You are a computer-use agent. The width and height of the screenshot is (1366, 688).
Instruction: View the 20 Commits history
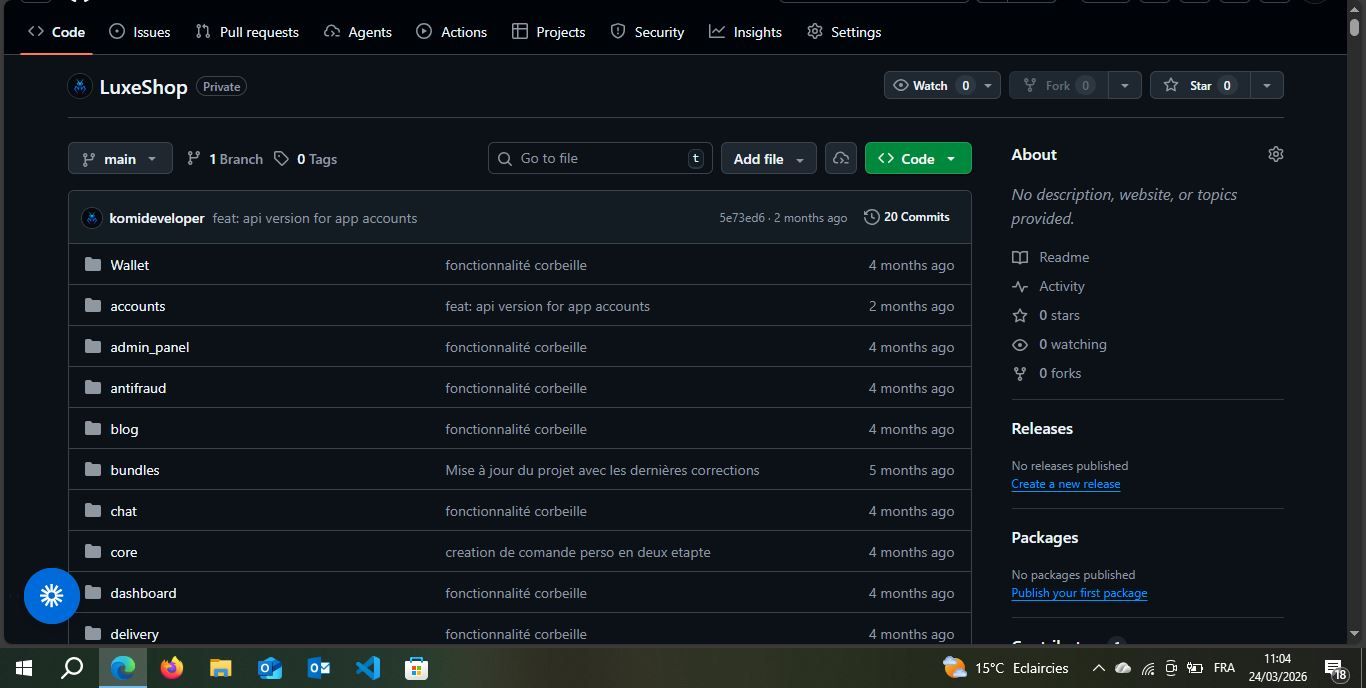point(906,217)
